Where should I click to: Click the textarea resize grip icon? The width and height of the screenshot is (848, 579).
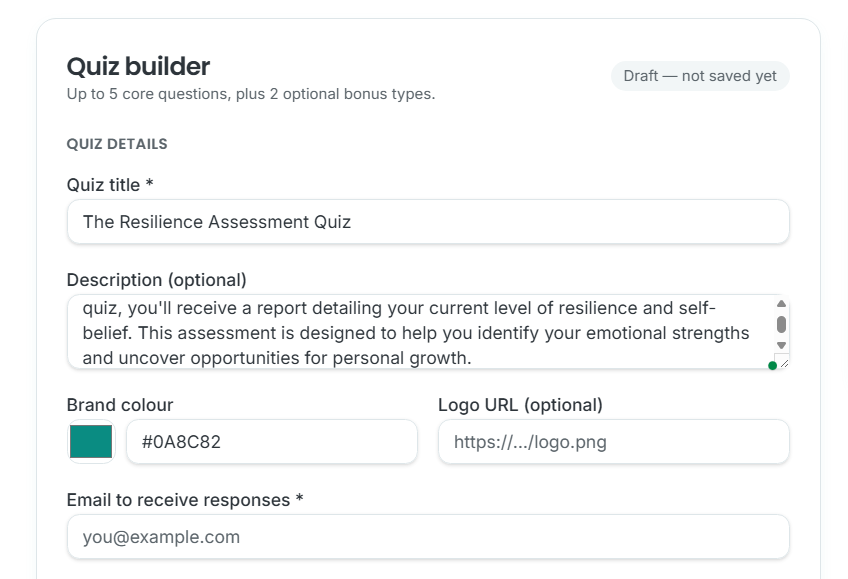(x=784, y=363)
